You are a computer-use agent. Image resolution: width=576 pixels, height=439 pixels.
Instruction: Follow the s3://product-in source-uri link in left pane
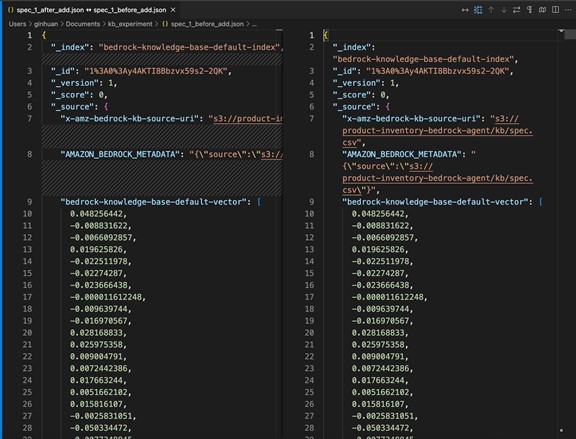click(248, 119)
